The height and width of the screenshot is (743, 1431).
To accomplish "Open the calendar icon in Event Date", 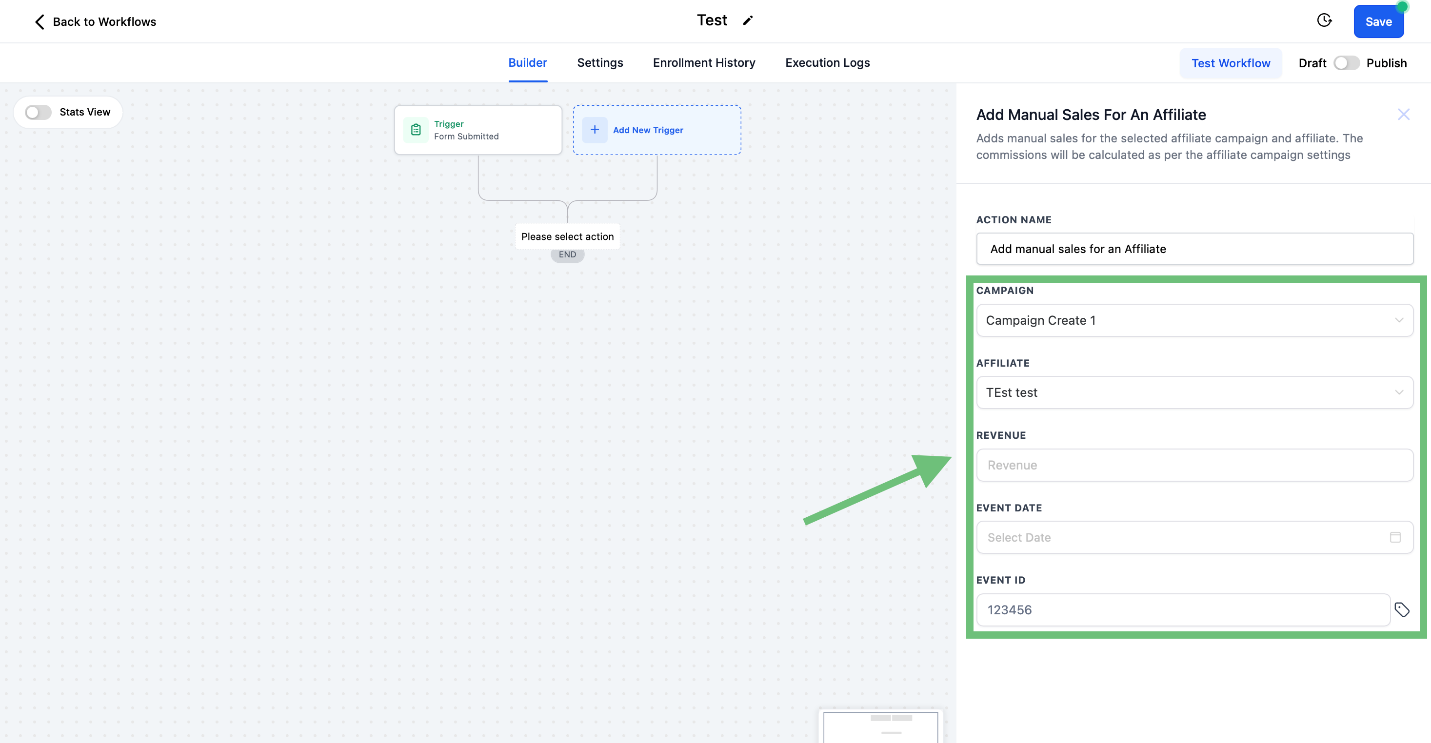I will click(x=1395, y=537).
